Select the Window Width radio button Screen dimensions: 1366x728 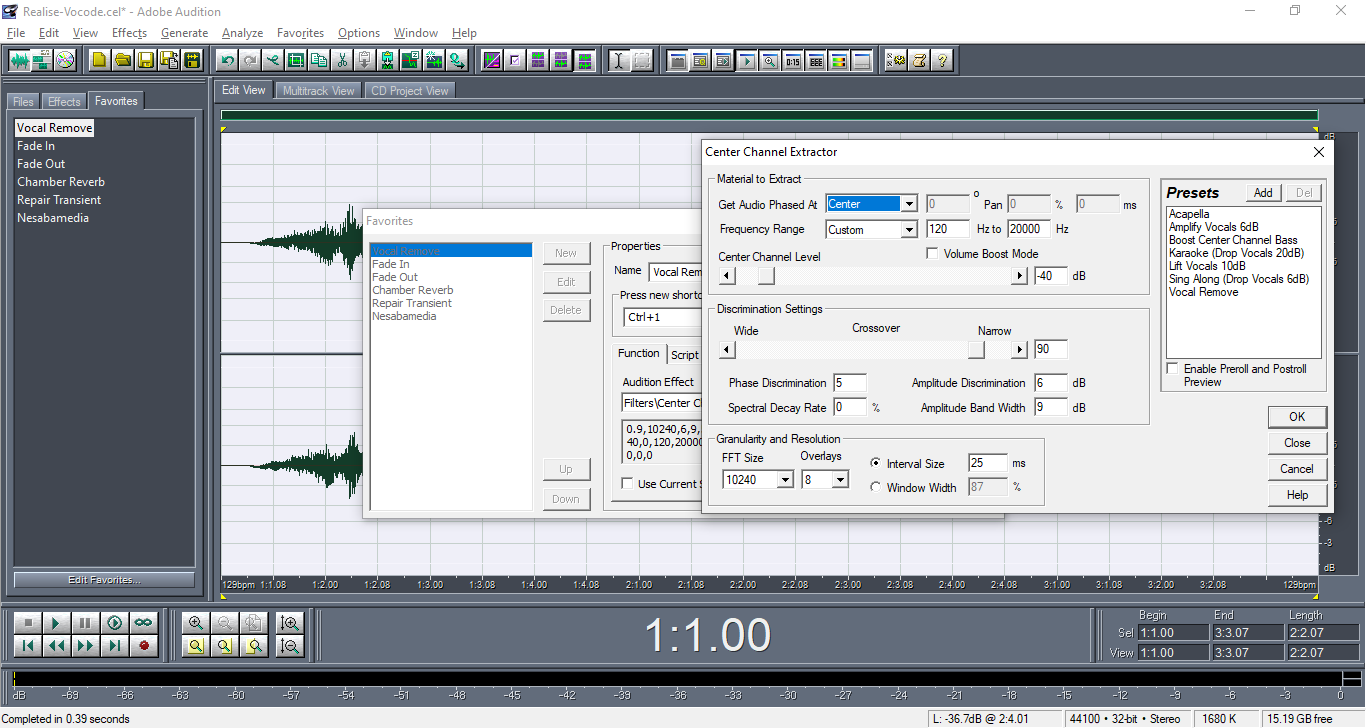tap(876, 488)
